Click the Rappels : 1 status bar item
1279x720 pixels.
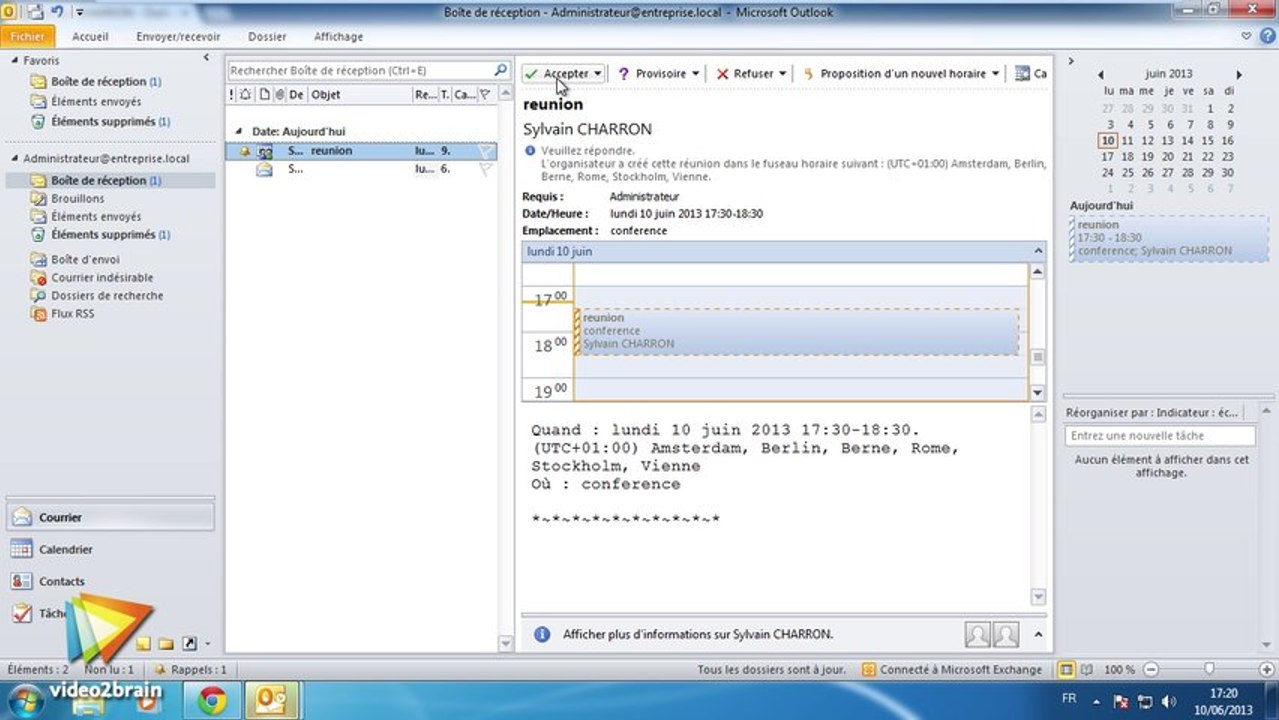[190, 670]
